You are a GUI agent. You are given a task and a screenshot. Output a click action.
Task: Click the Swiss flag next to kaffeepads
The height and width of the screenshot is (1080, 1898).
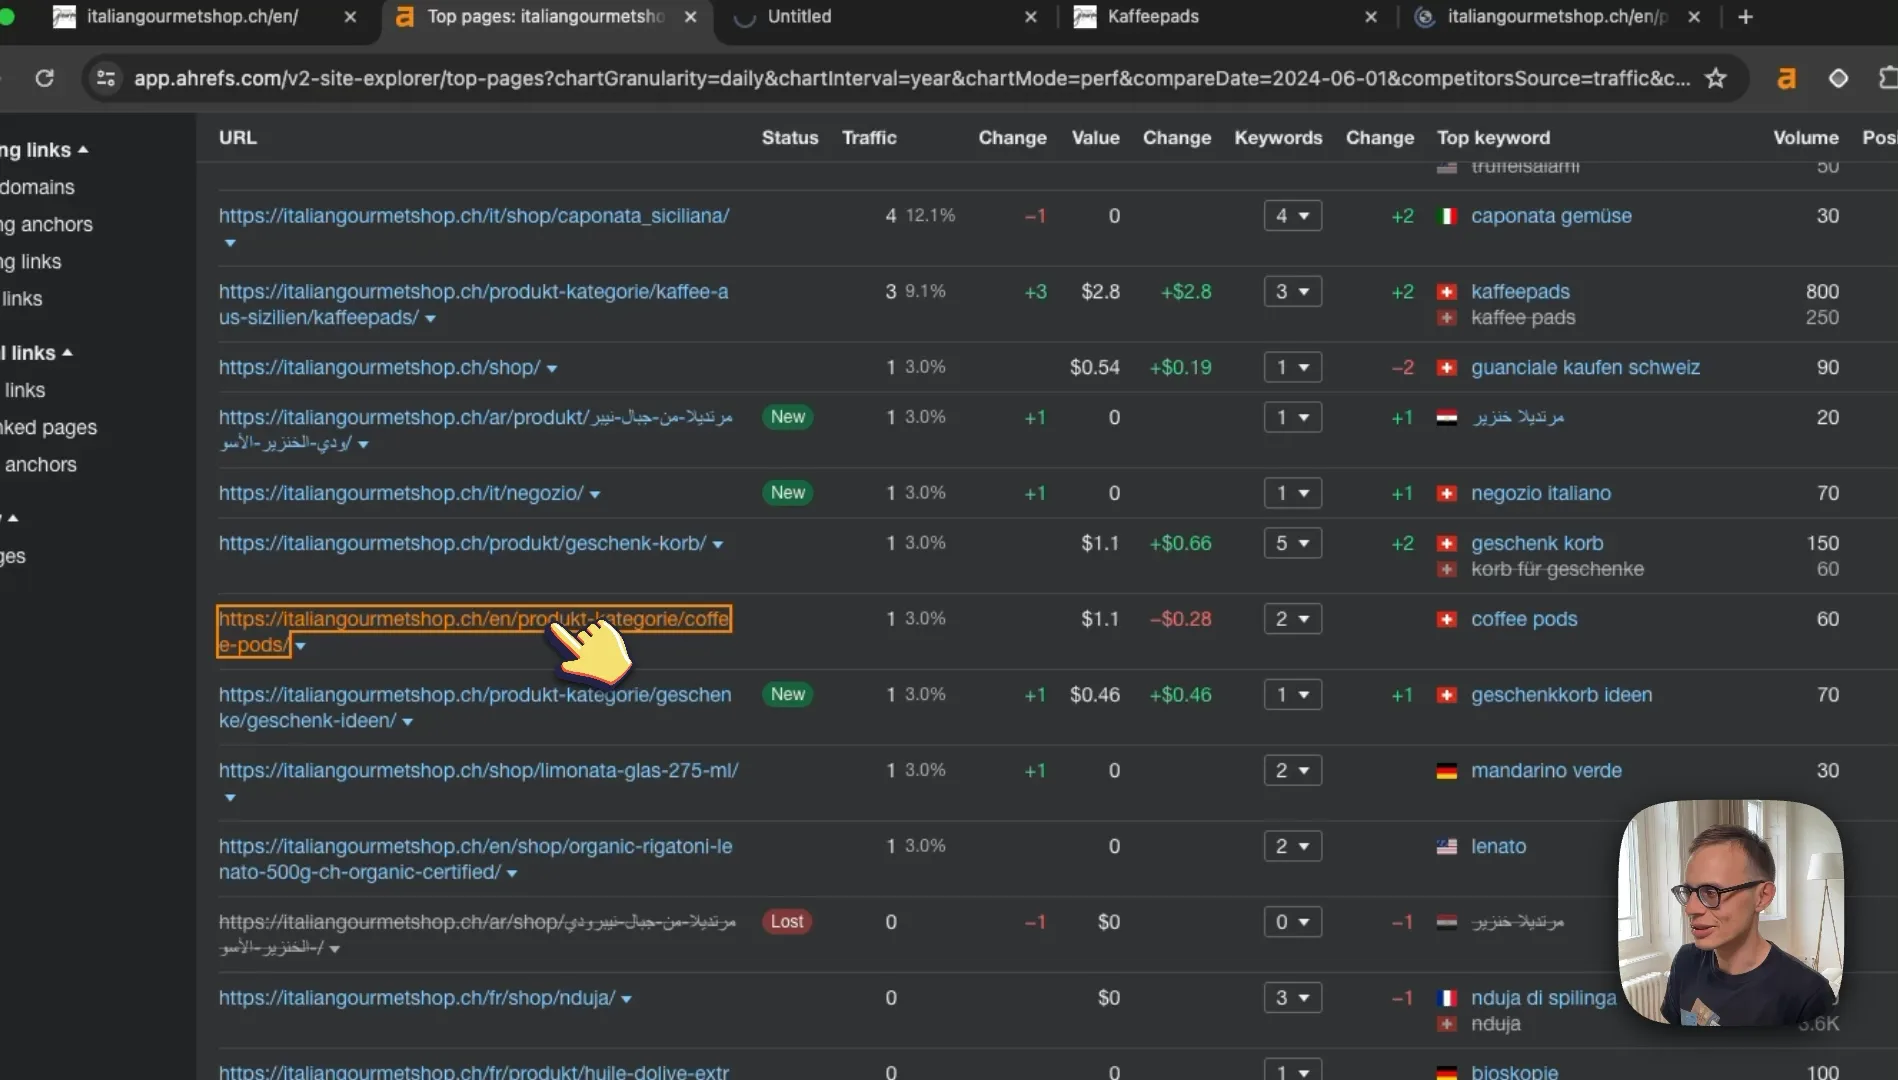[1446, 292]
